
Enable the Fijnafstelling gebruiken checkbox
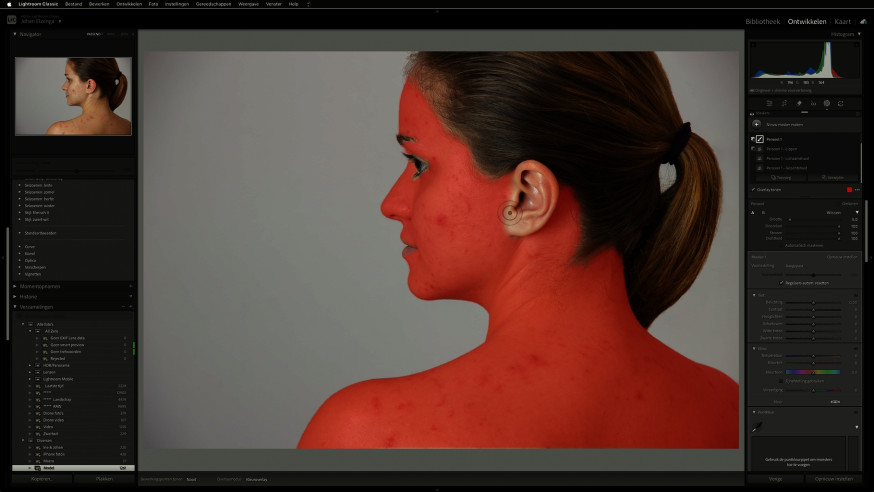pos(781,381)
